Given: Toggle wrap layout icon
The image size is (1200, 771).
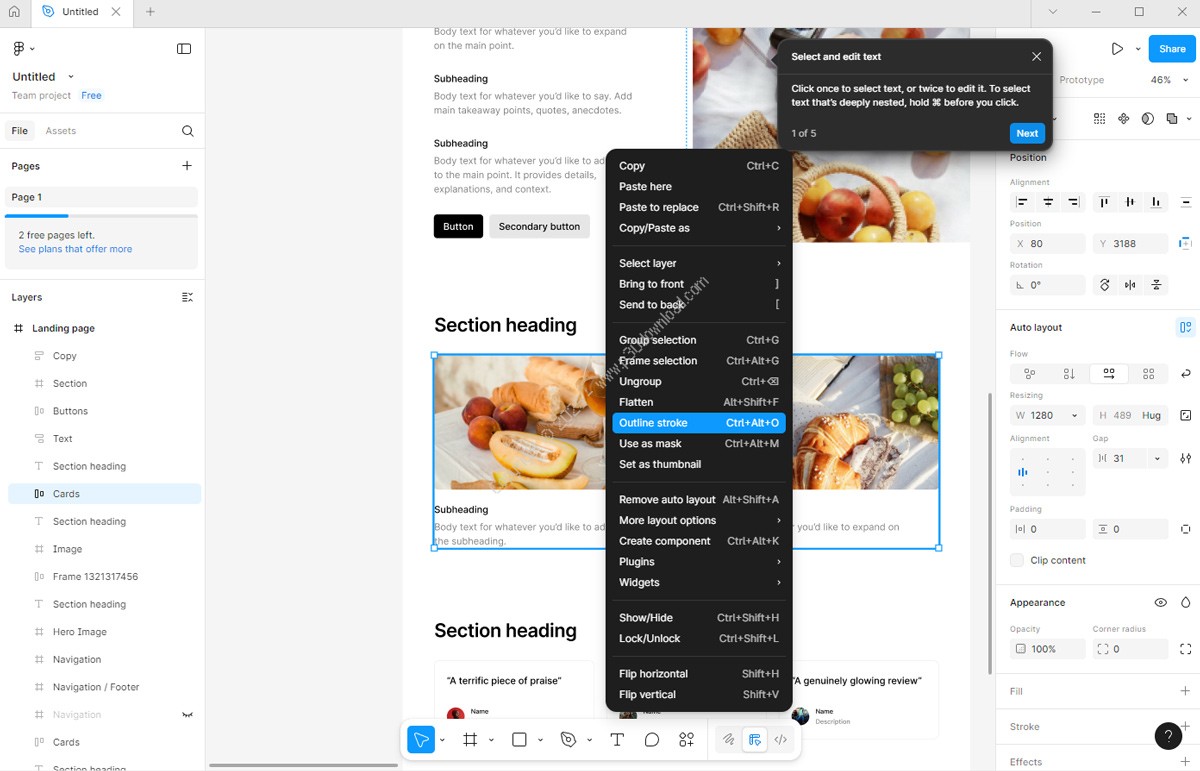Looking at the screenshot, I should tap(1185, 374).
